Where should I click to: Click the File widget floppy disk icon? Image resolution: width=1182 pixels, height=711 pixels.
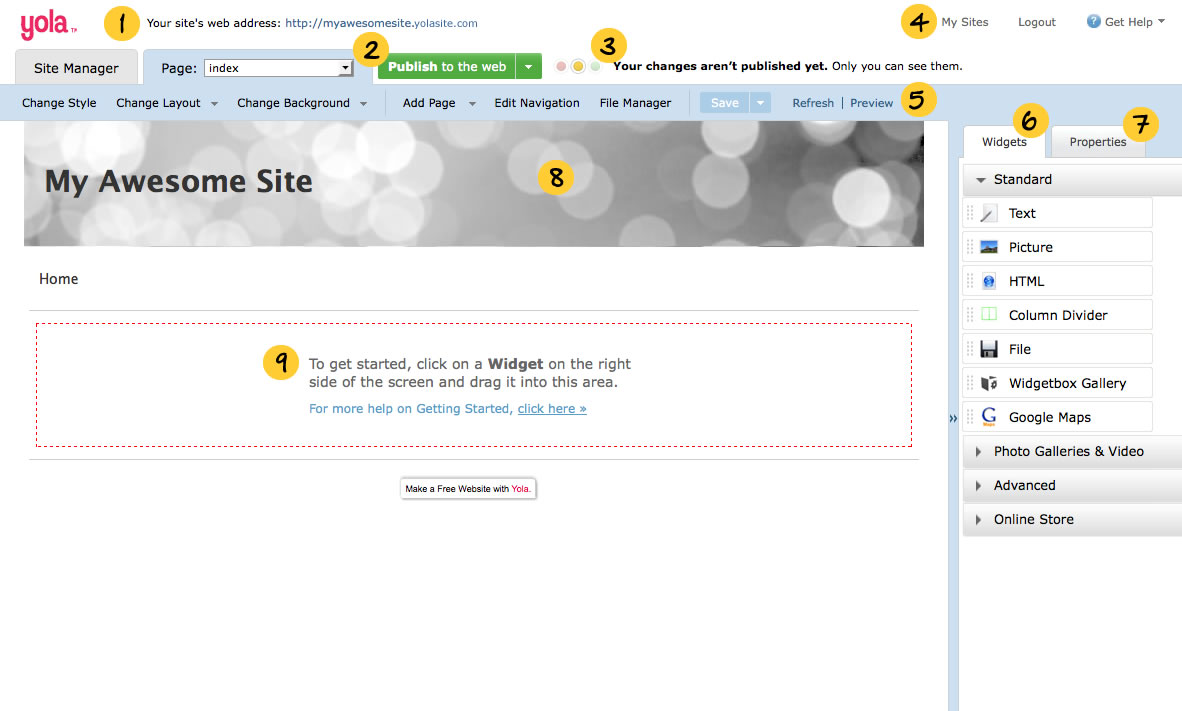coord(988,349)
